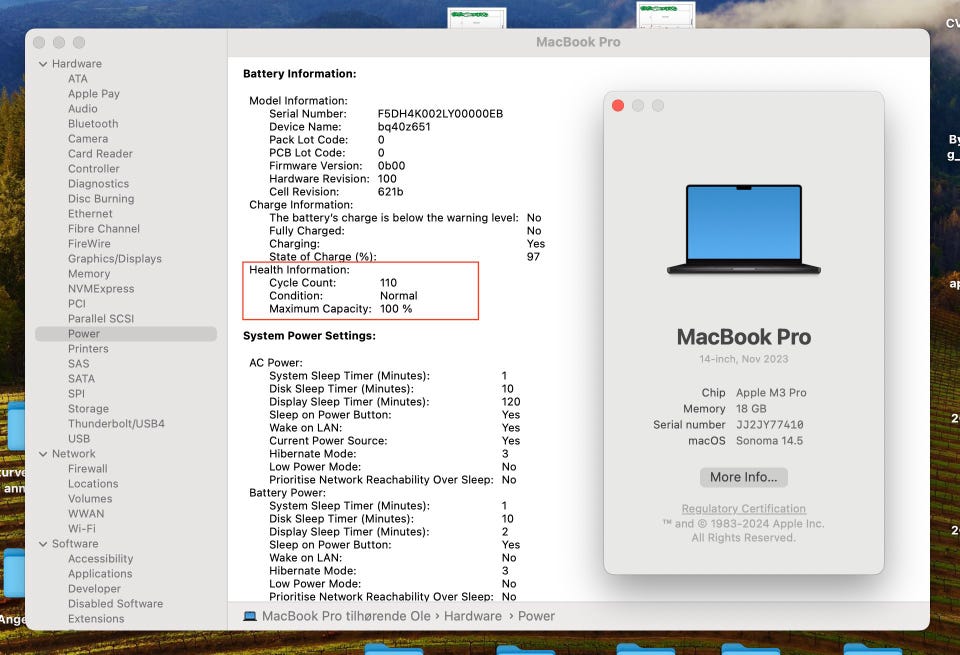Select Bluetooth in the Hardware list
The image size is (960, 655).
[x=93, y=124]
